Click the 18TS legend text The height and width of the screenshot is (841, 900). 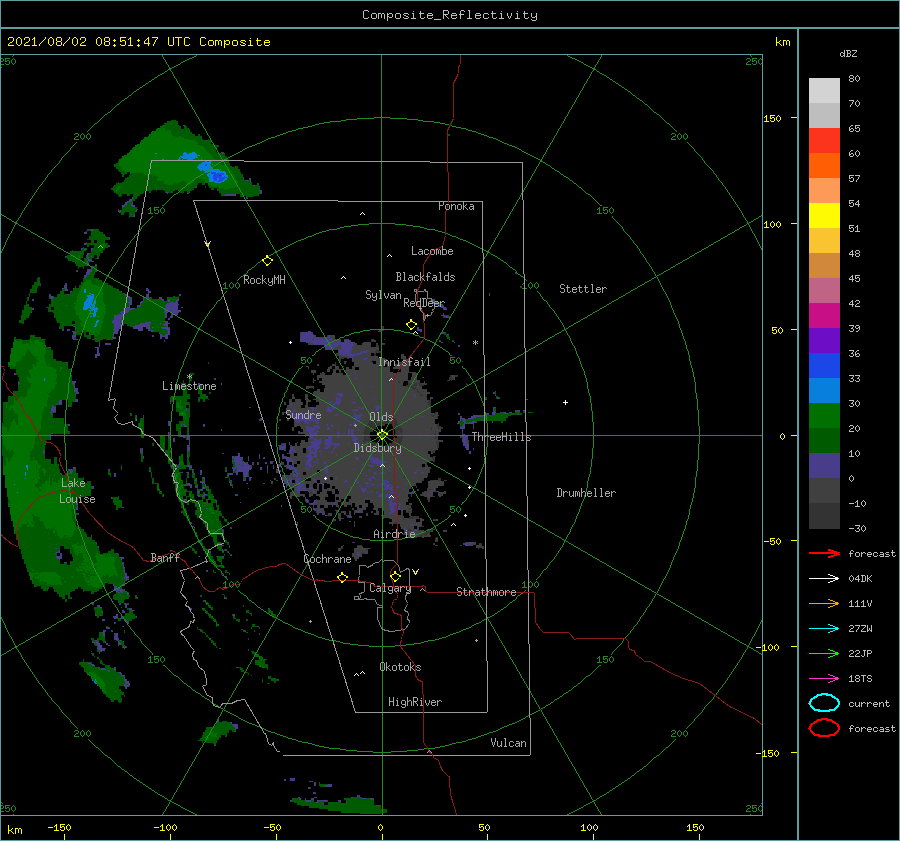click(860, 679)
